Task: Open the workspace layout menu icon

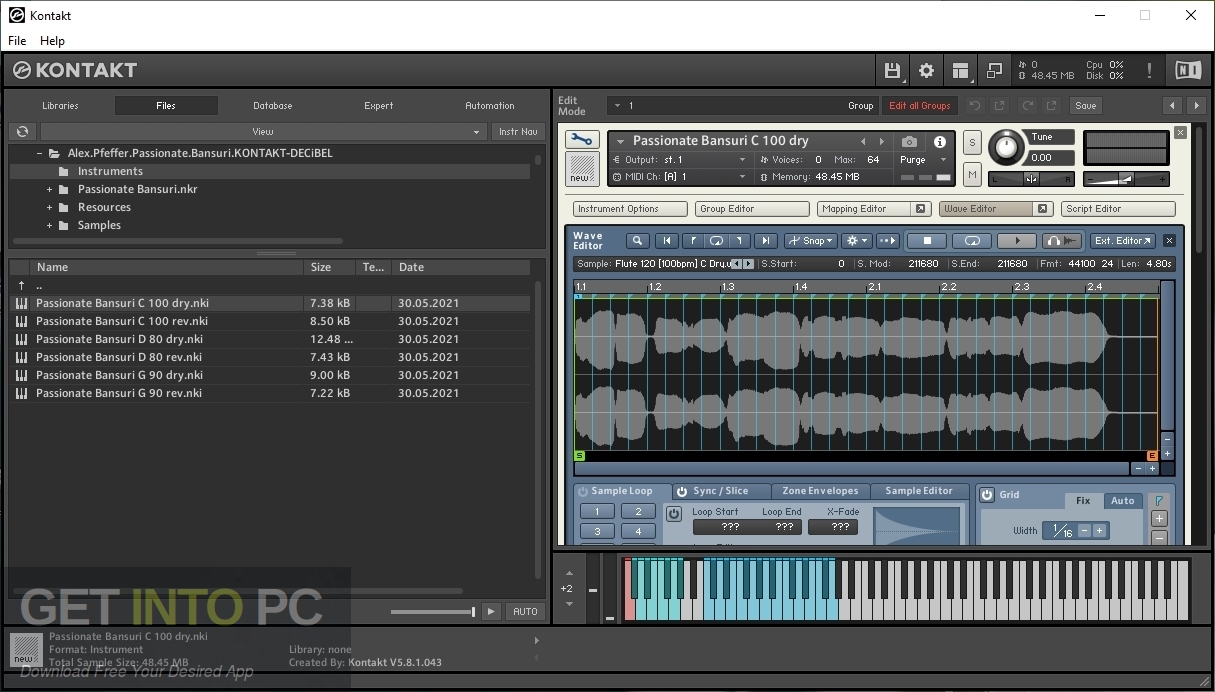Action: click(x=960, y=70)
